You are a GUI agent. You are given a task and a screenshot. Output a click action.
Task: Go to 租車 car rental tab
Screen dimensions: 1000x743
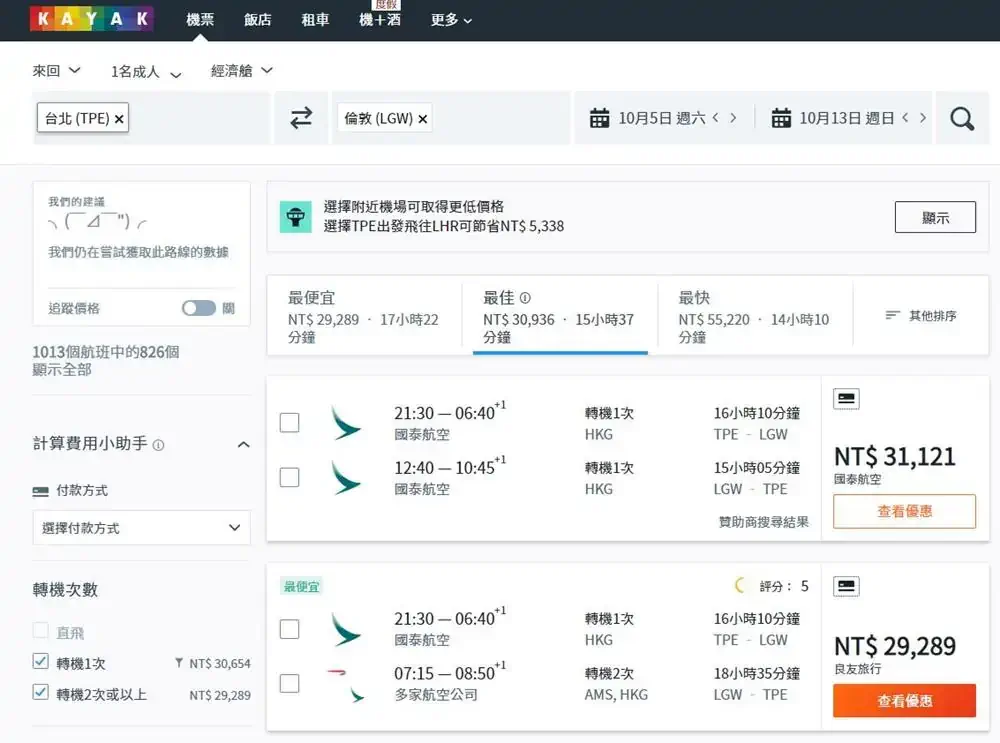(315, 20)
